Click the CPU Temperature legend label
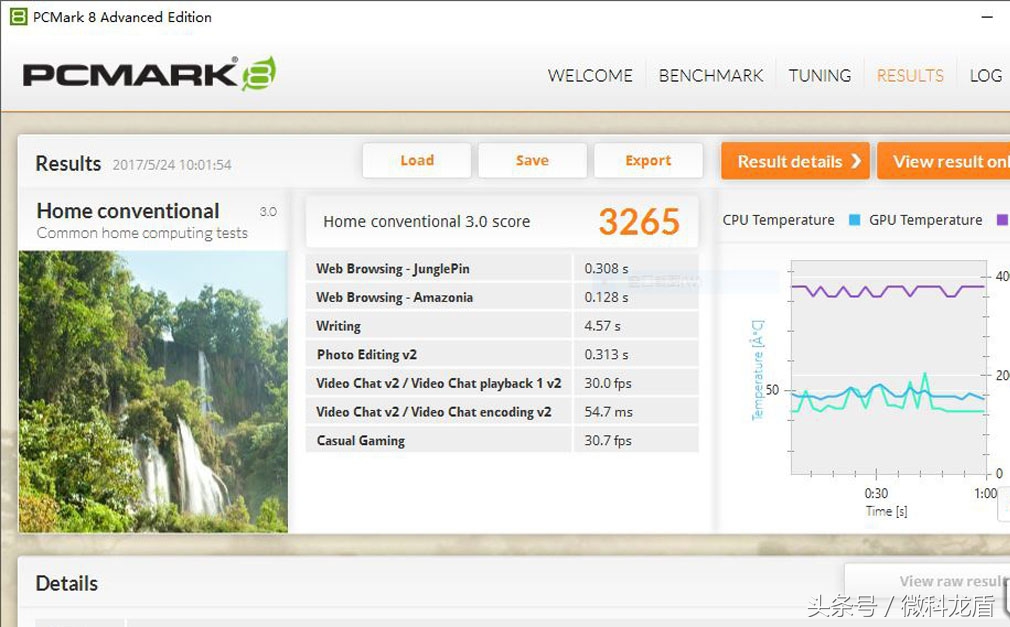Screen dimensions: 1010x627 pos(778,220)
